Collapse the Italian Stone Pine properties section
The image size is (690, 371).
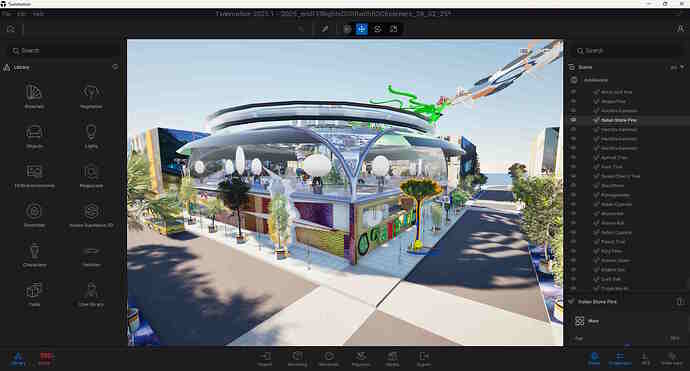pos(572,302)
